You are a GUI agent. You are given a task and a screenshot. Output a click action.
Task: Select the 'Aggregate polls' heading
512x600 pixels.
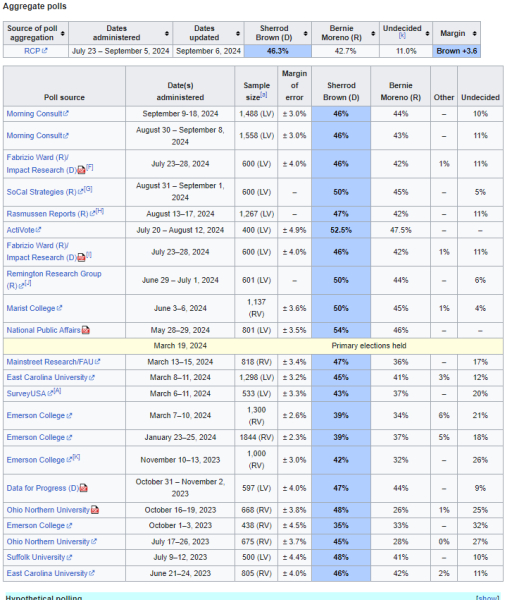34,6
